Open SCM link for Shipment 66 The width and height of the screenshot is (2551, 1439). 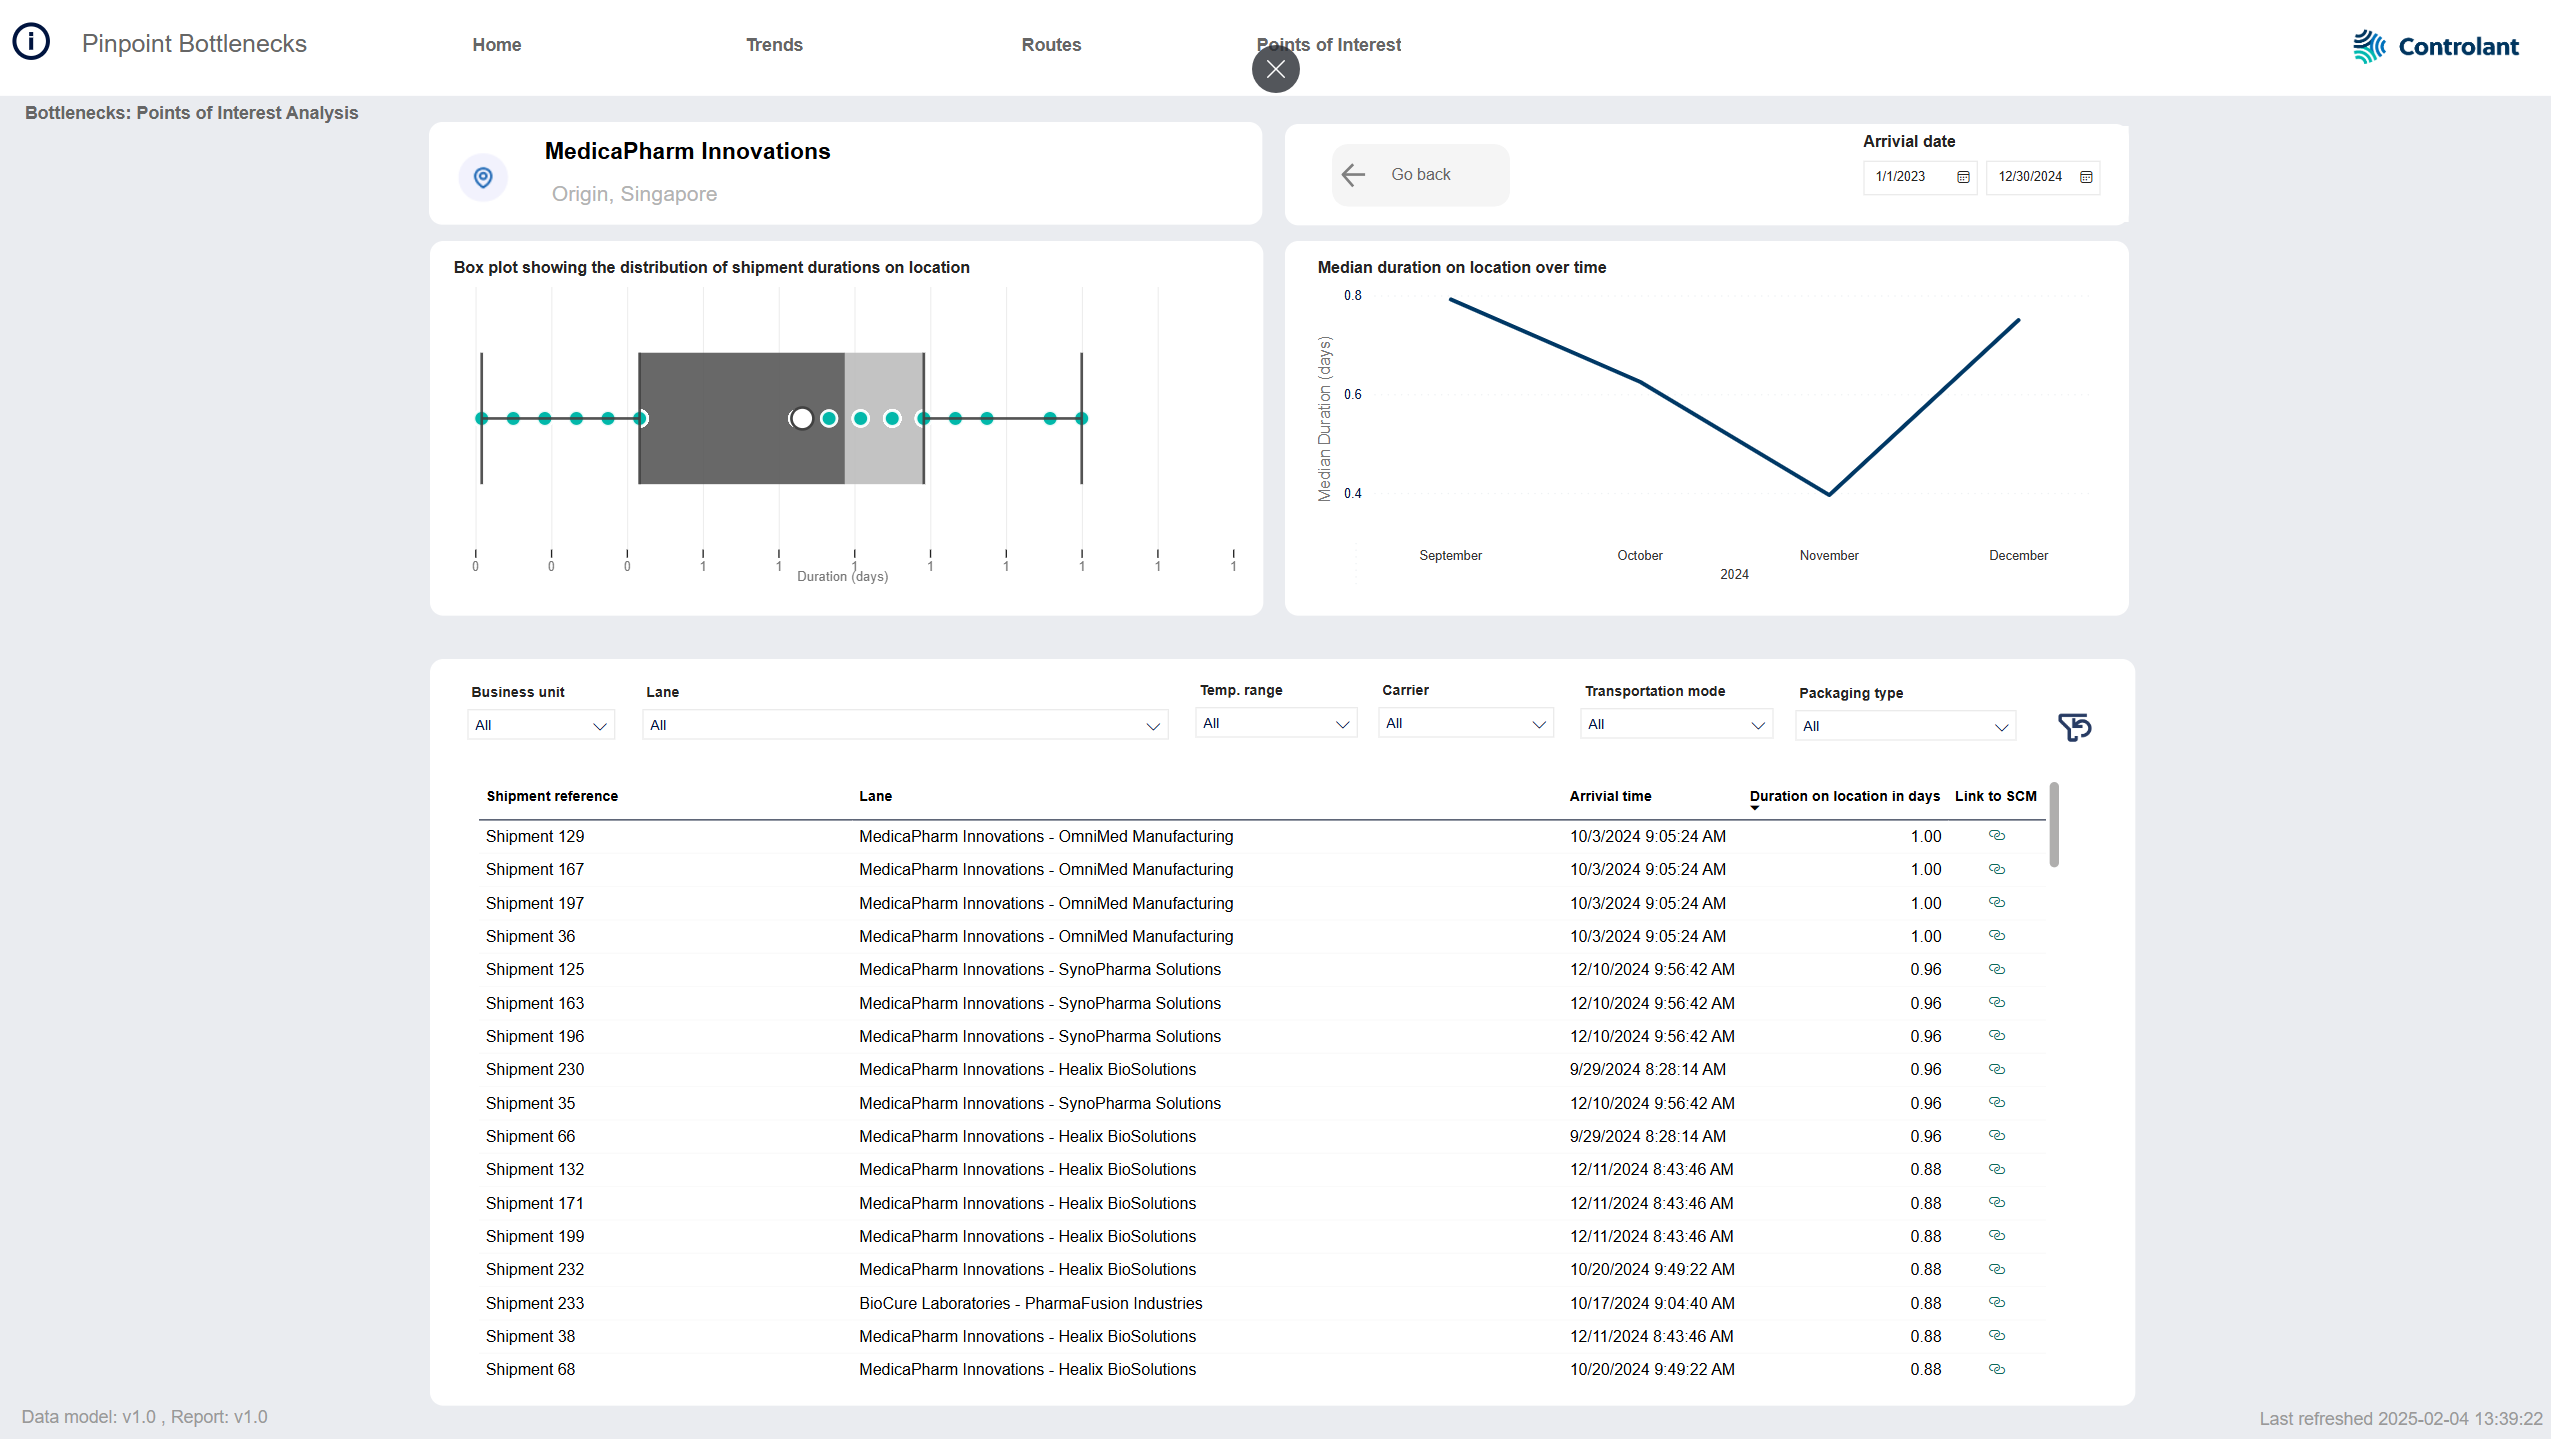pyautogui.click(x=1996, y=1135)
